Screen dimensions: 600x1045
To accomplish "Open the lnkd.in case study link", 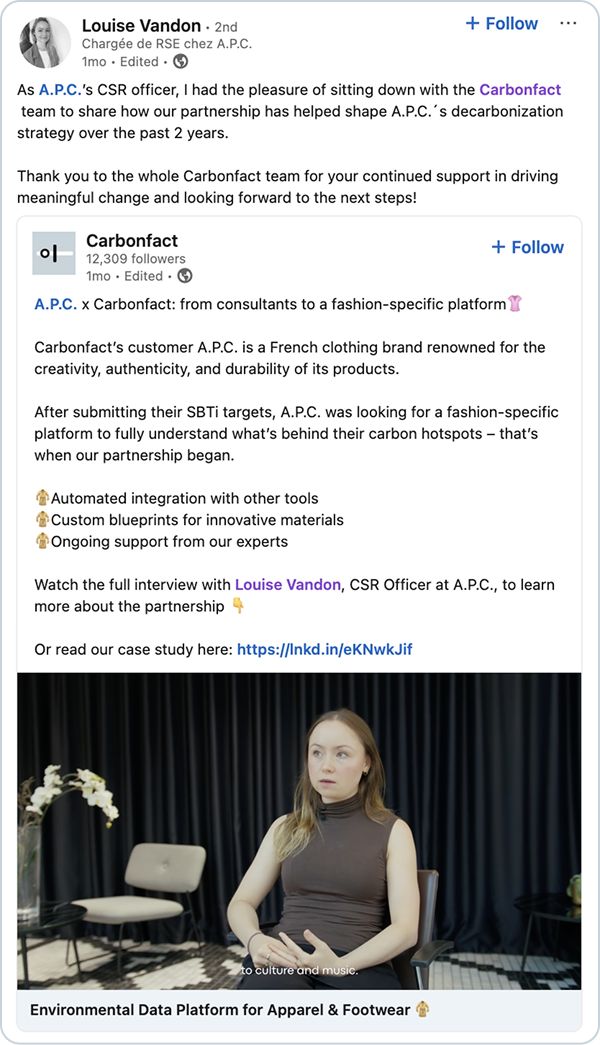I will point(324,649).
